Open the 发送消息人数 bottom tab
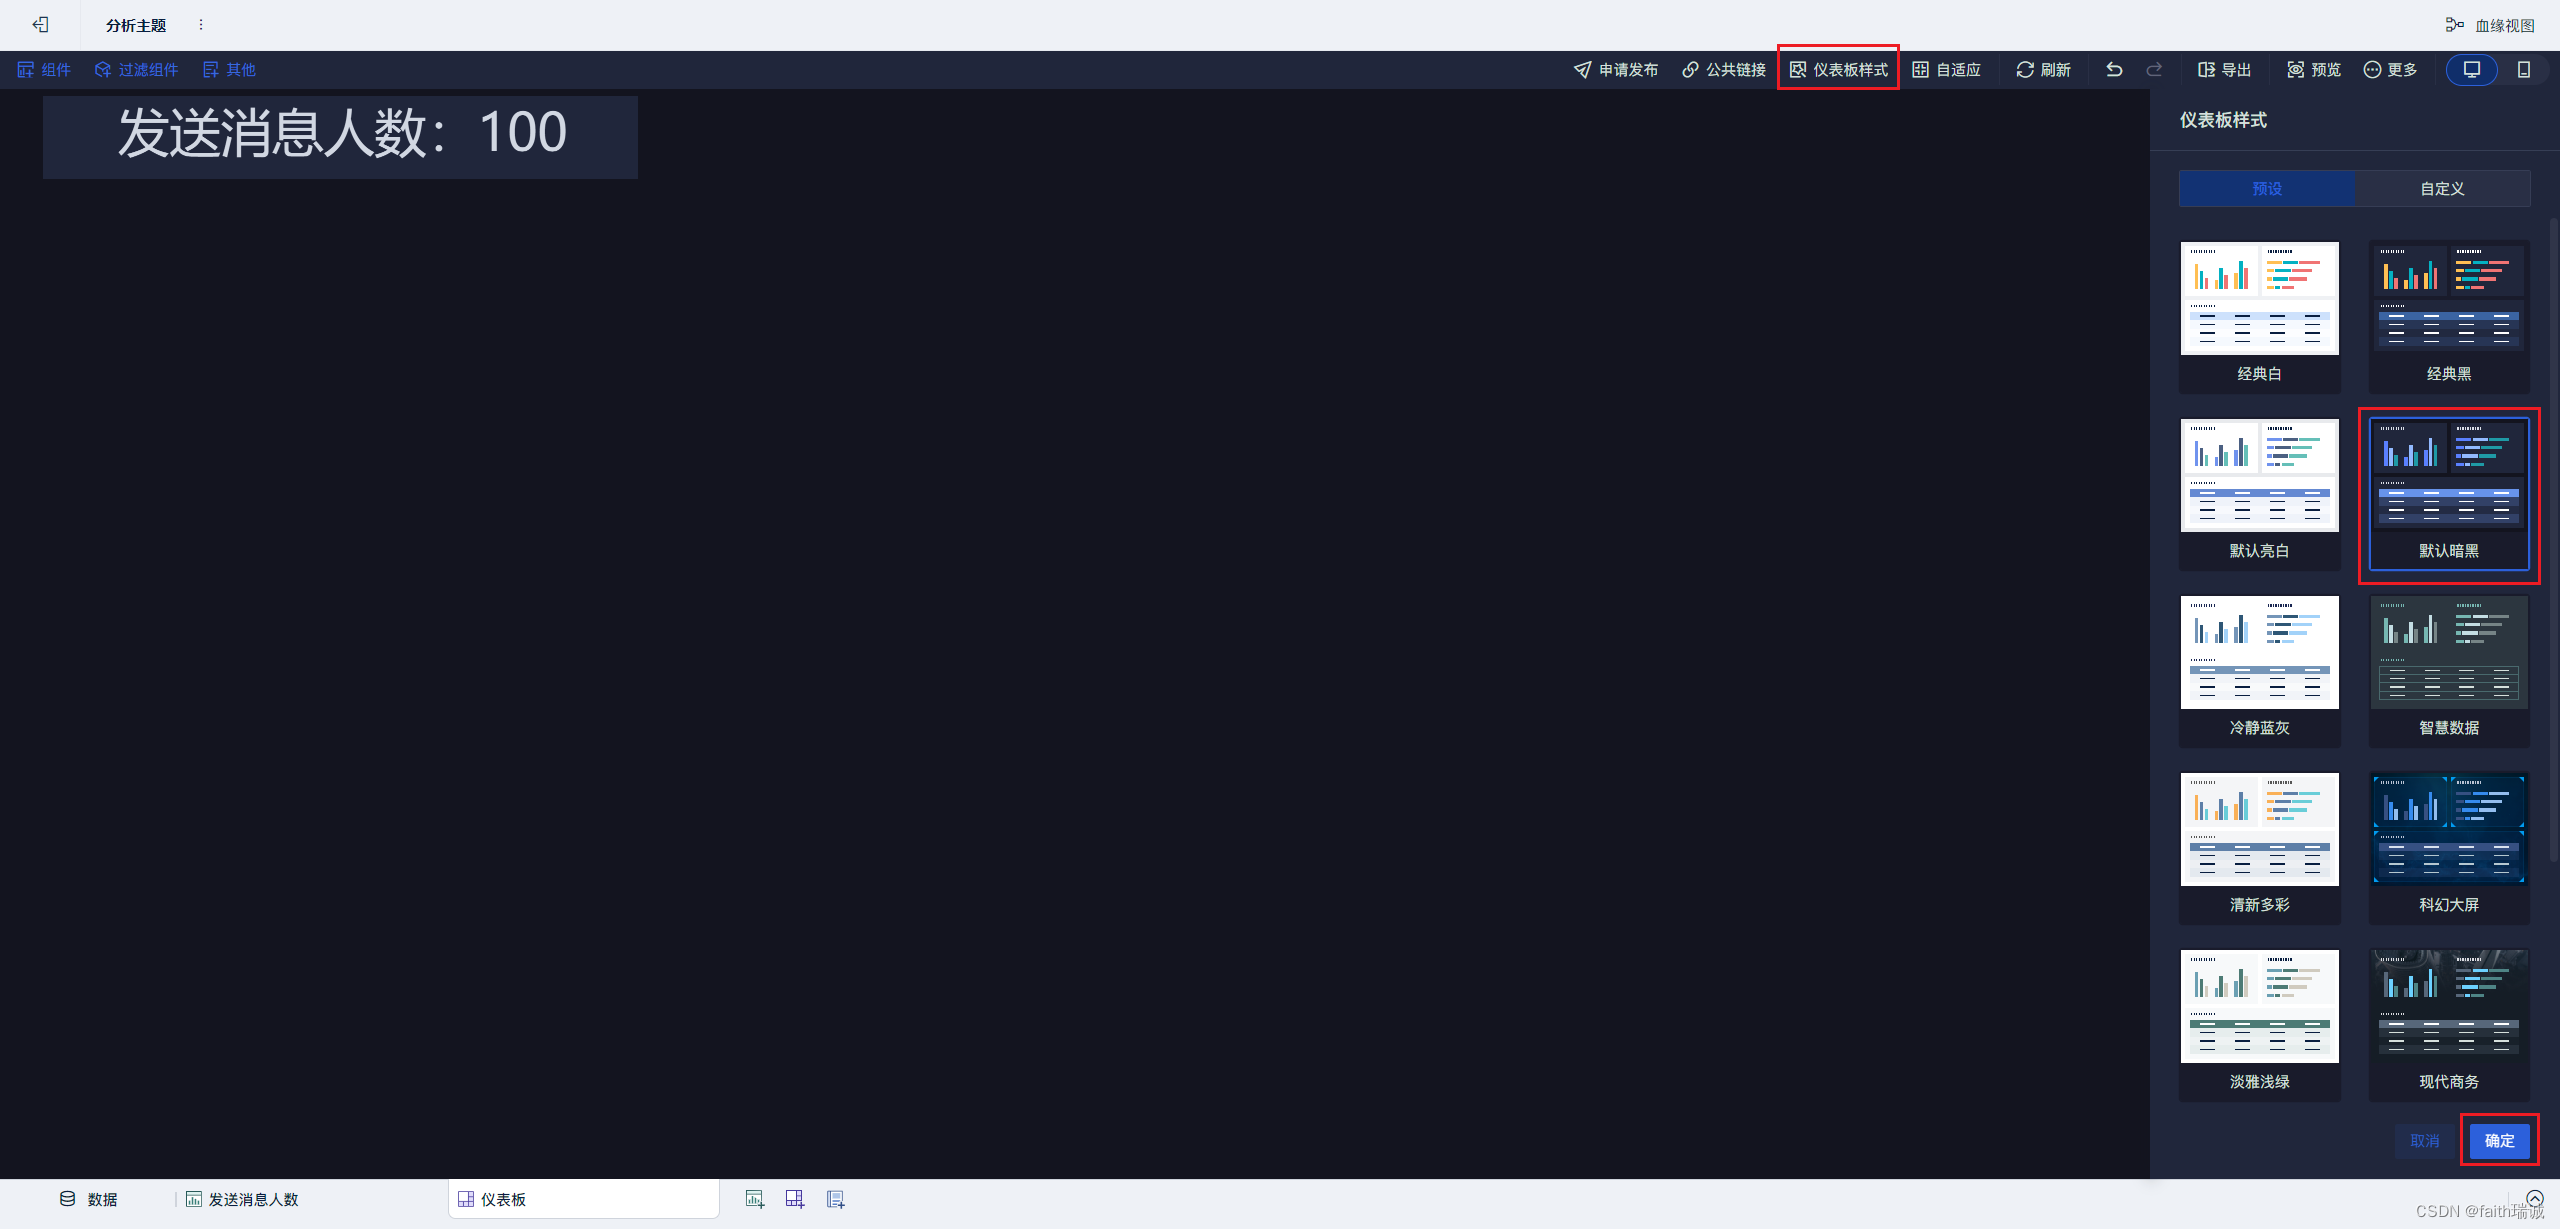The image size is (2560, 1229). [243, 1199]
